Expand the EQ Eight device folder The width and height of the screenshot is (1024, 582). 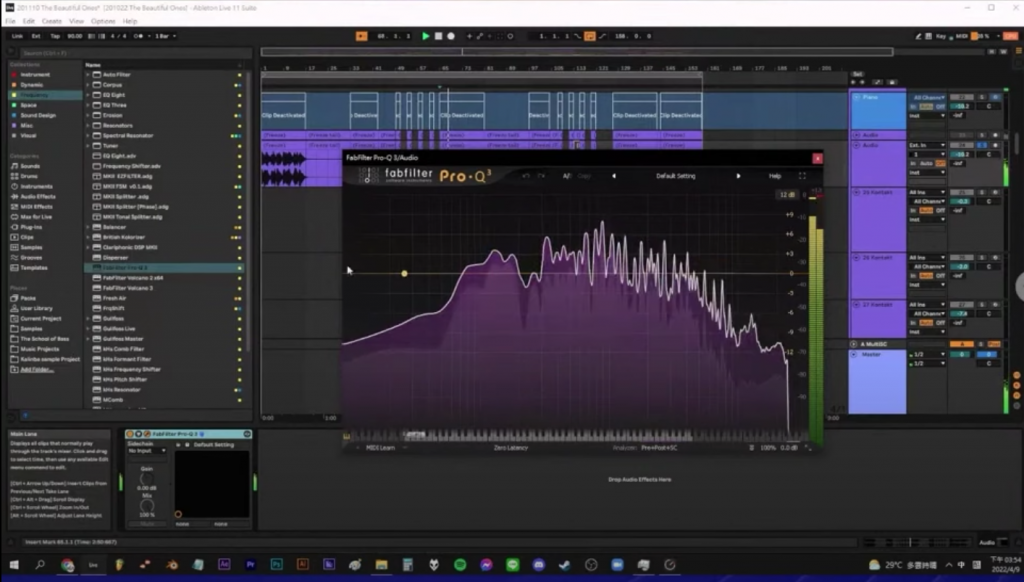88,95
